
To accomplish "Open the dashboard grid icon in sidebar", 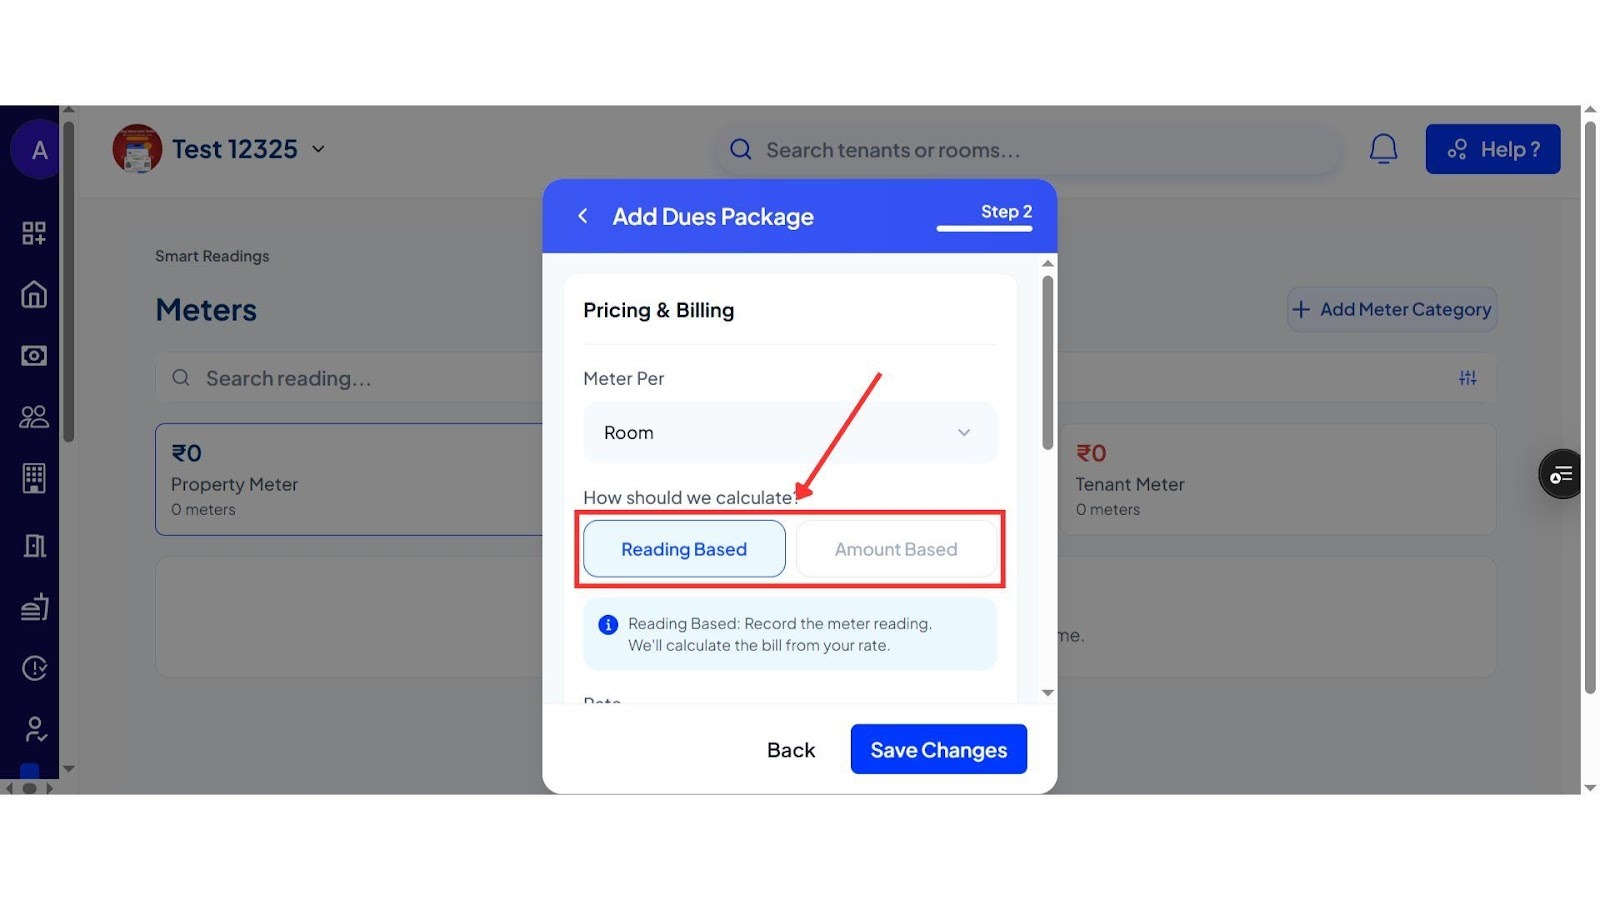I will click(x=34, y=233).
